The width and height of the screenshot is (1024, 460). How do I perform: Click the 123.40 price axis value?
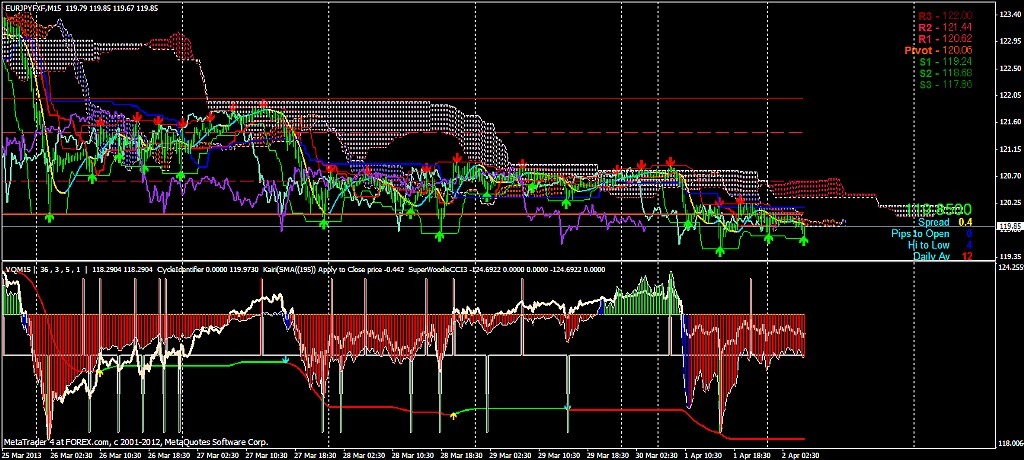coord(1010,14)
